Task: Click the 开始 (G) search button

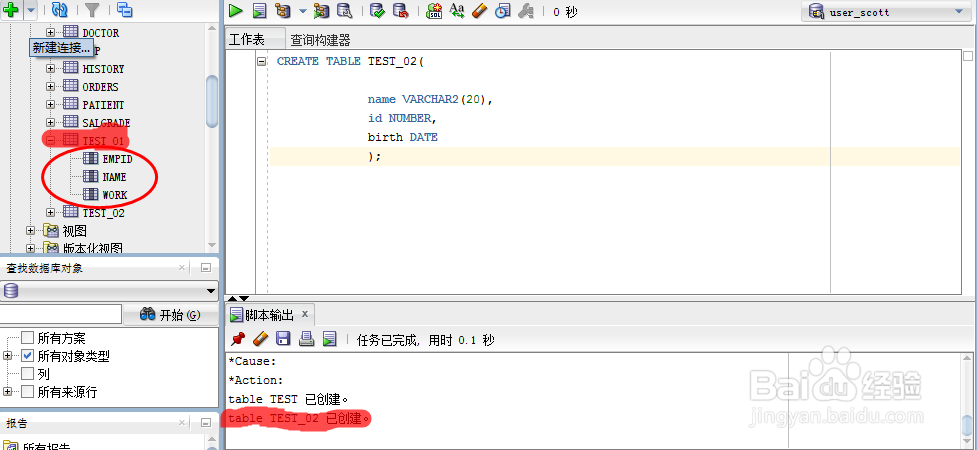Action: pos(170,315)
